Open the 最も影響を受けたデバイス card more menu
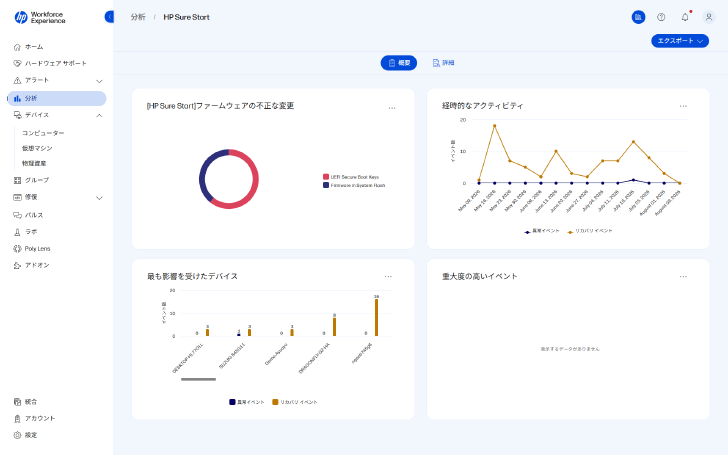The height and width of the screenshot is (455, 728). click(388, 277)
